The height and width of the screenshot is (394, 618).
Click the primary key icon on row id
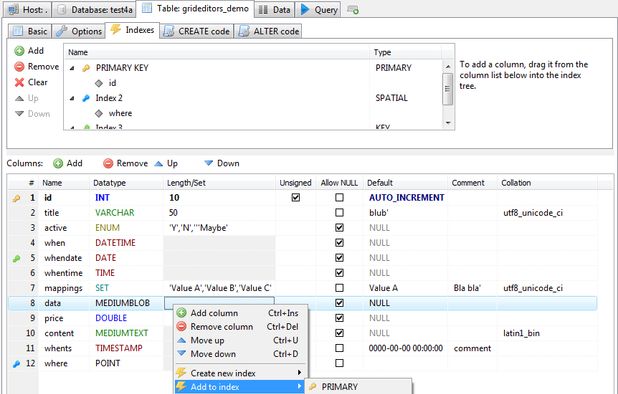(16, 198)
